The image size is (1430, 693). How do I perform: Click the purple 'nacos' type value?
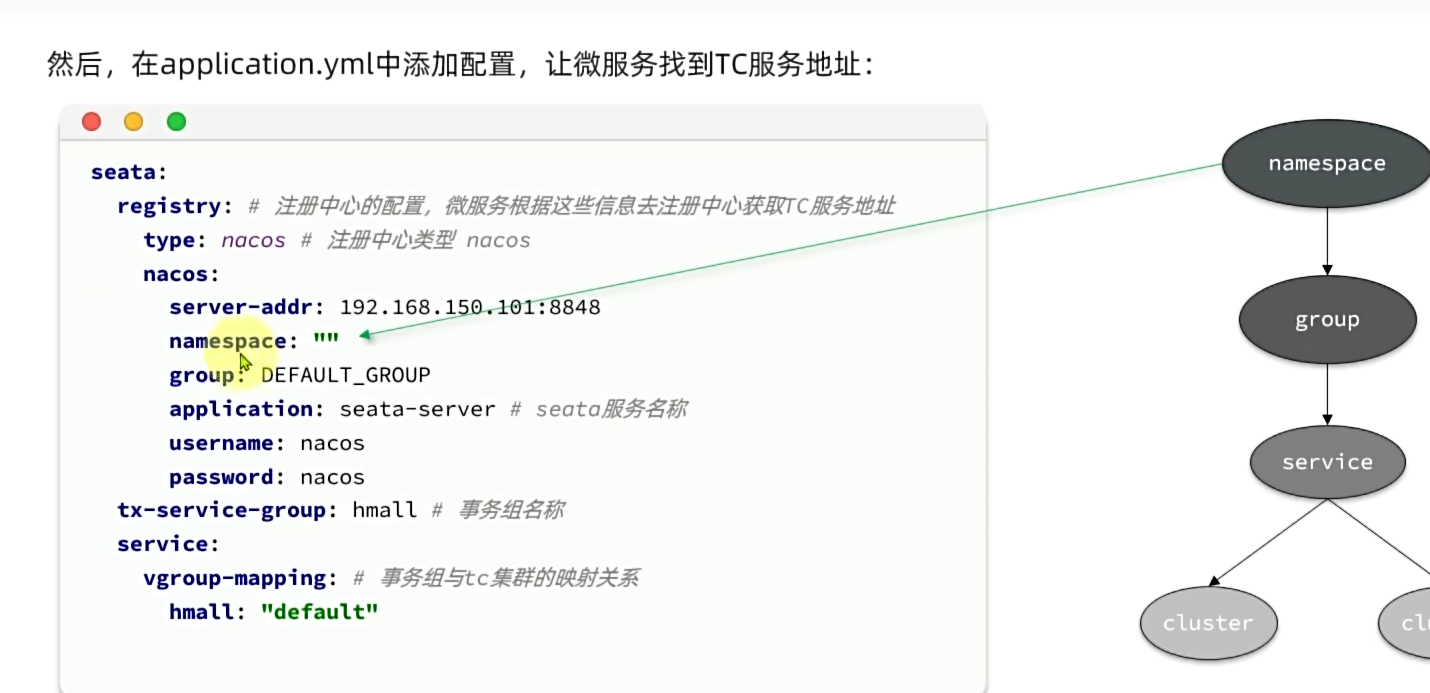pos(253,240)
